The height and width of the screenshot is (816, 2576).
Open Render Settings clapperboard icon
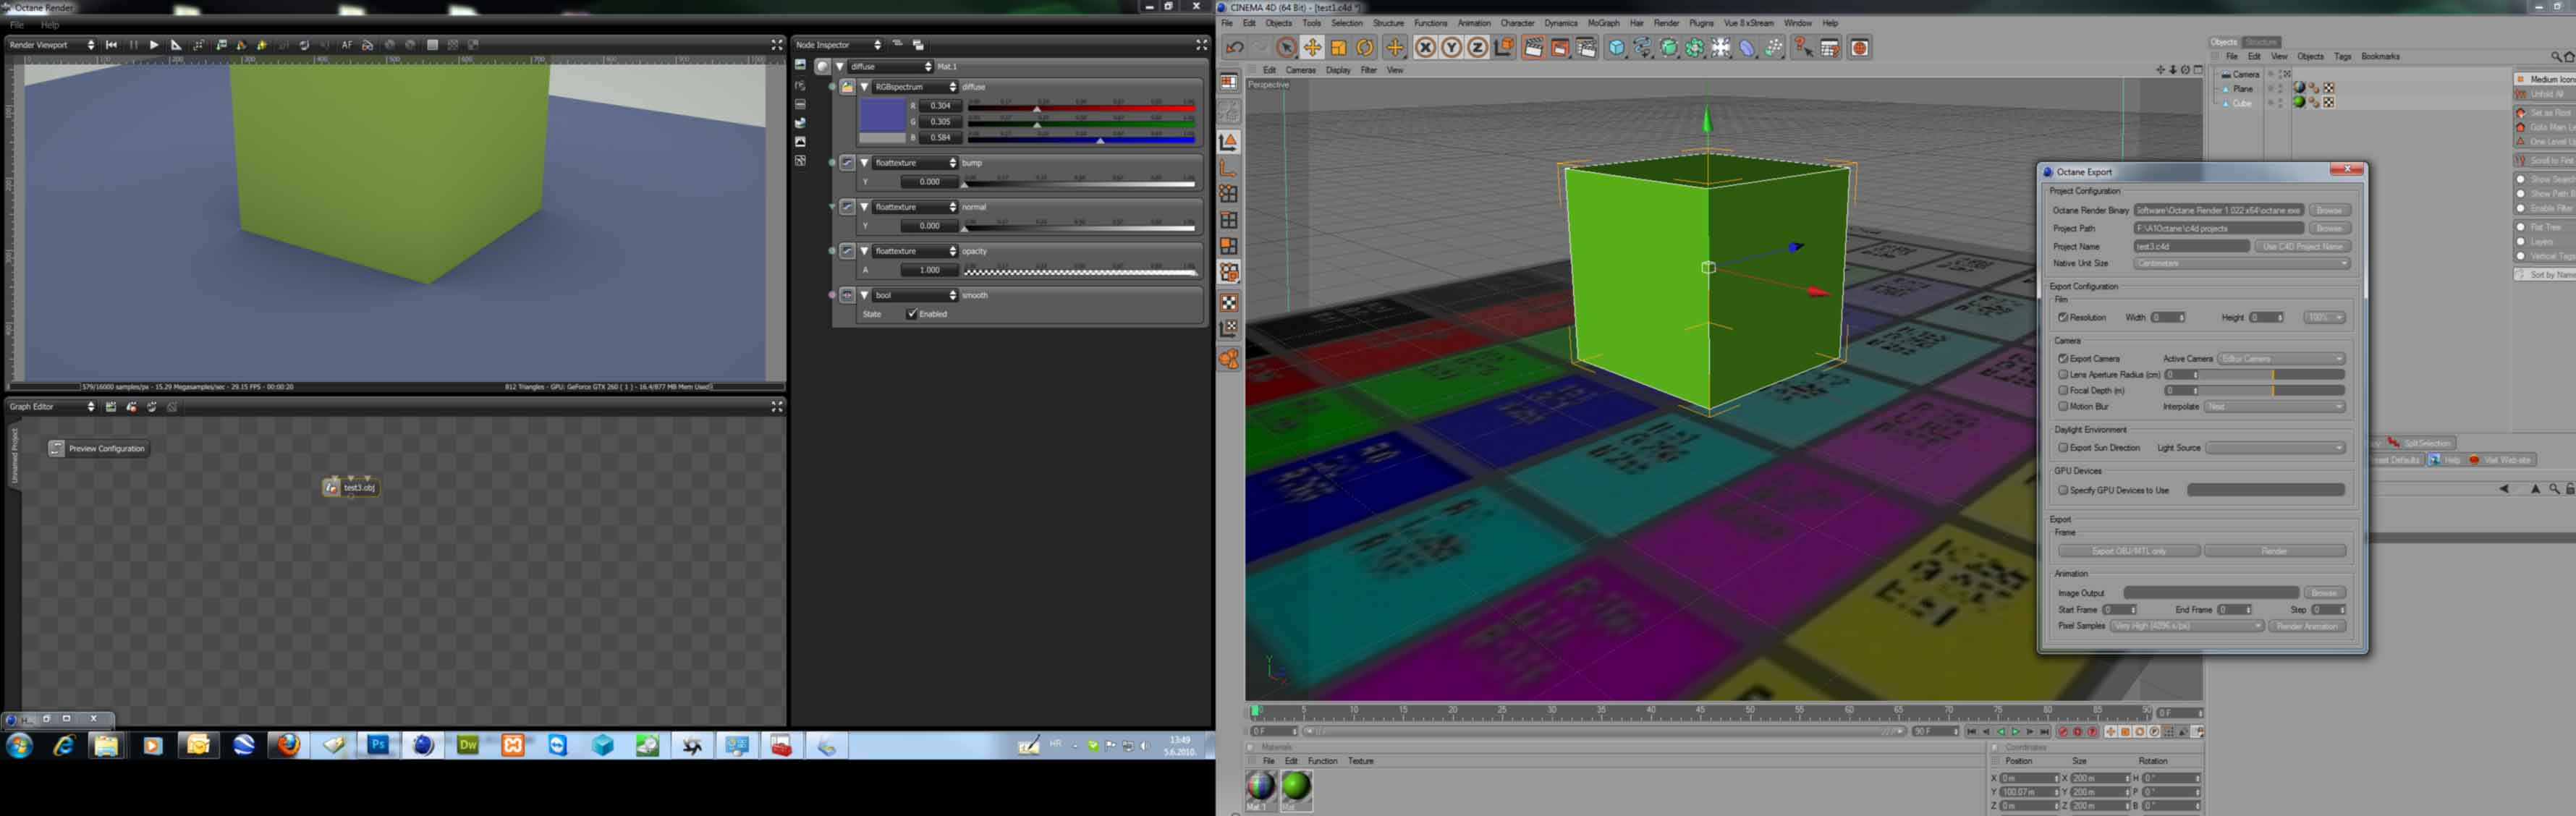(x=1586, y=47)
